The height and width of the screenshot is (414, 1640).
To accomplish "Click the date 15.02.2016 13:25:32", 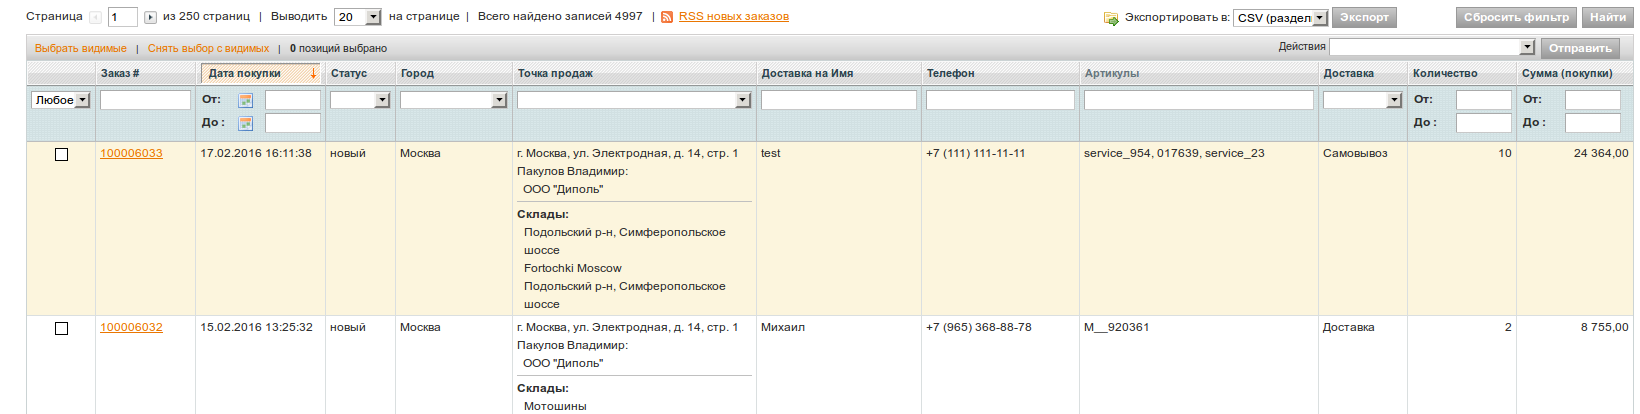I will tap(256, 328).
